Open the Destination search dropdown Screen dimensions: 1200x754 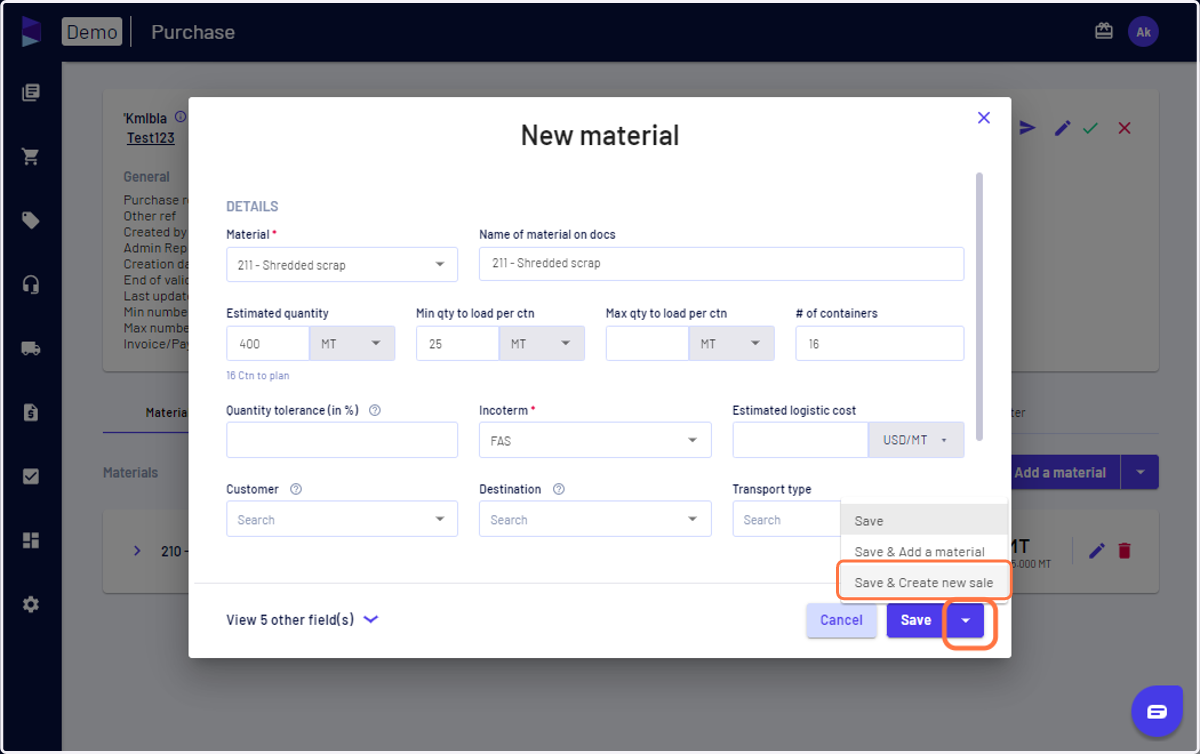(595, 519)
